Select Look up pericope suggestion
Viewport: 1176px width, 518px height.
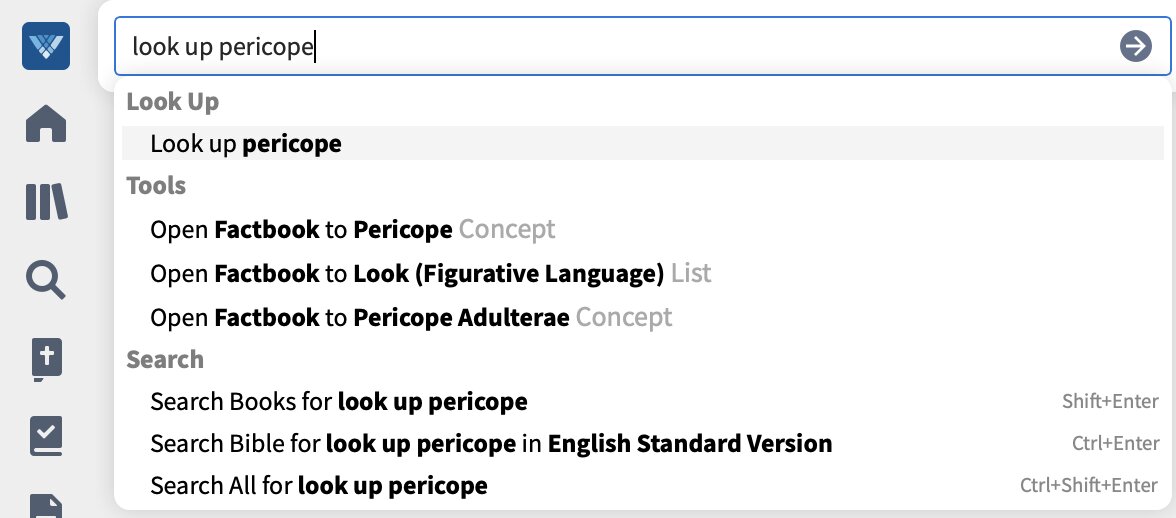click(x=643, y=143)
